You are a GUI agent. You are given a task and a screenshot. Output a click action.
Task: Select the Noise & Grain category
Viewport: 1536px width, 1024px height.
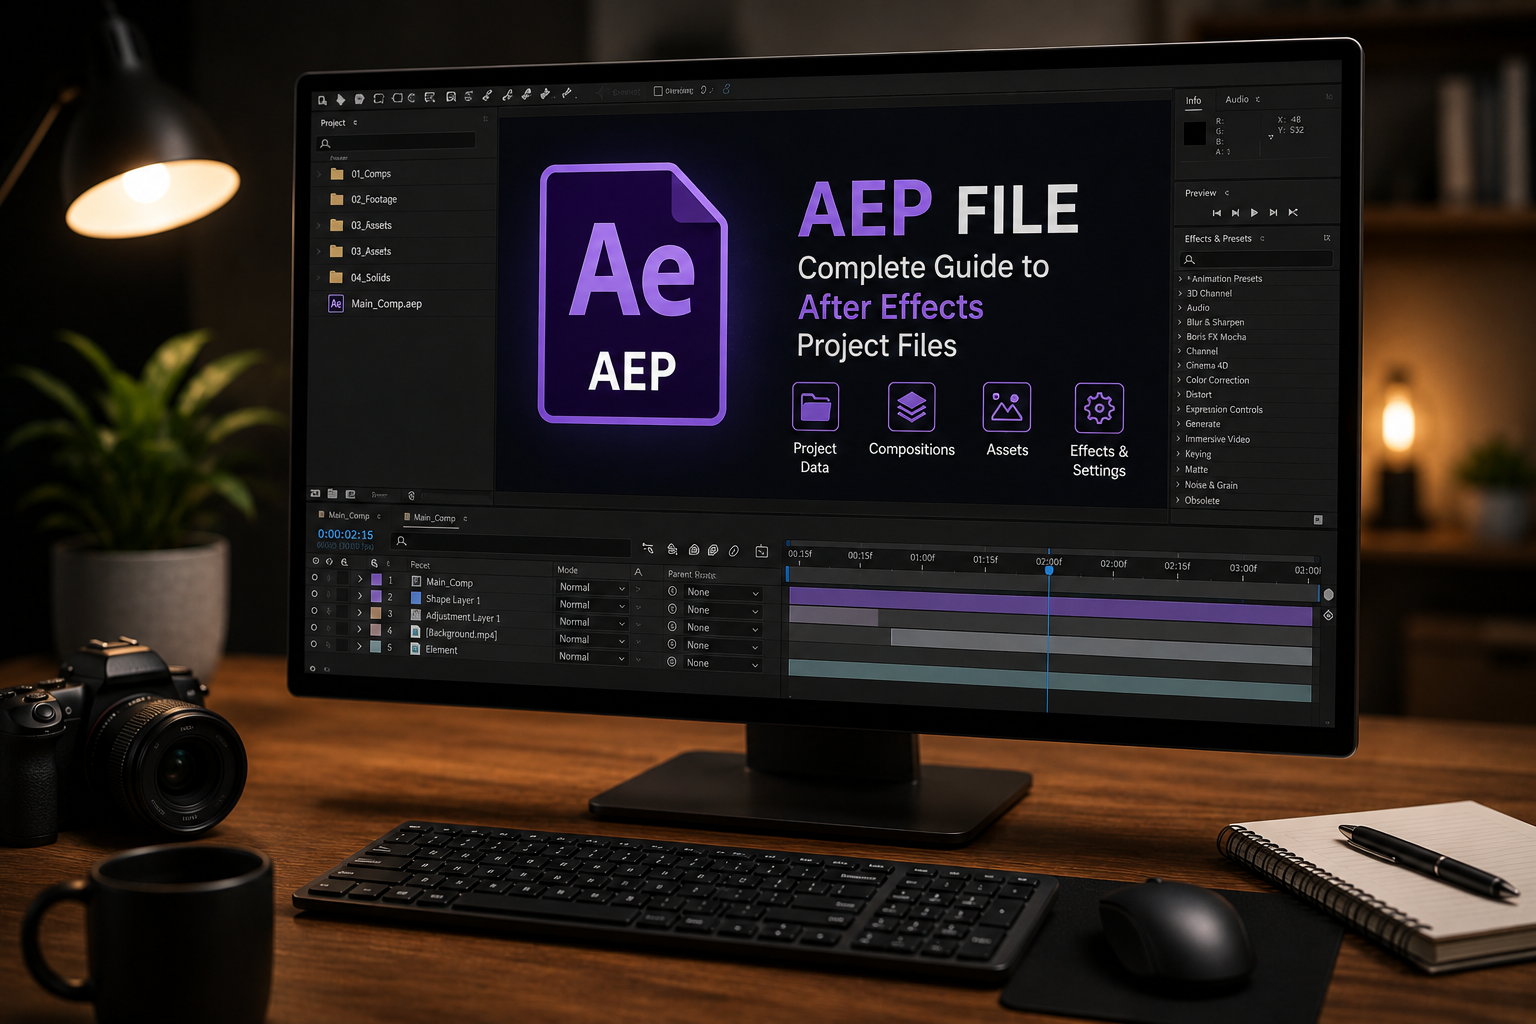(1211, 485)
